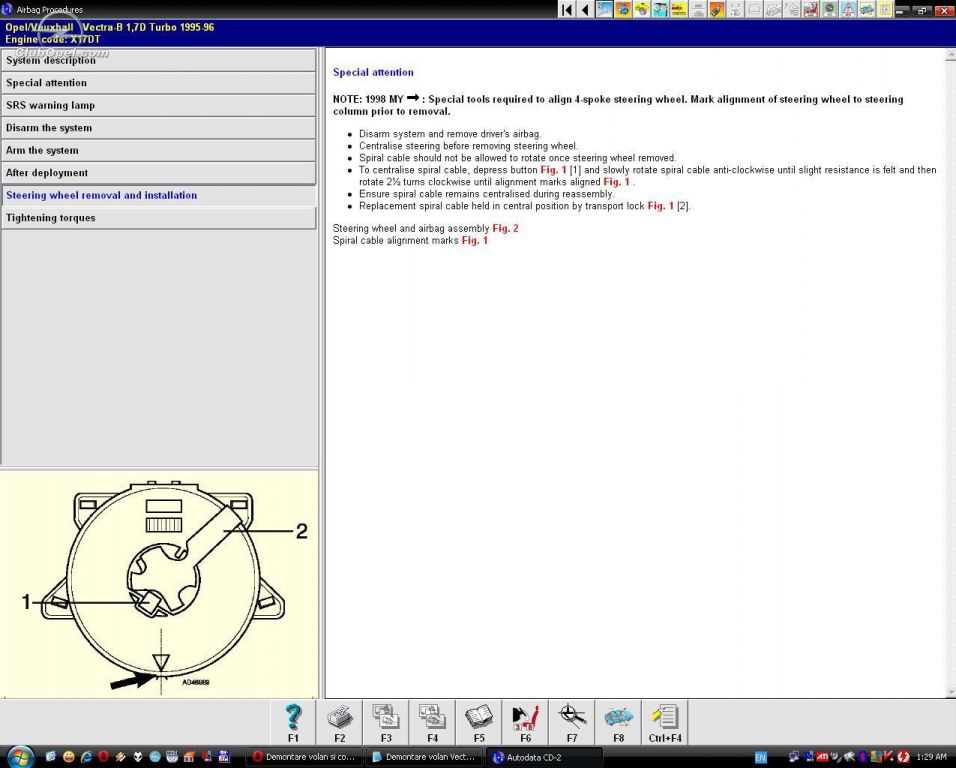Click 'Disarm system and remove driver's airbag.' bullet
Screen dimensions: 956x768
tap(450, 134)
